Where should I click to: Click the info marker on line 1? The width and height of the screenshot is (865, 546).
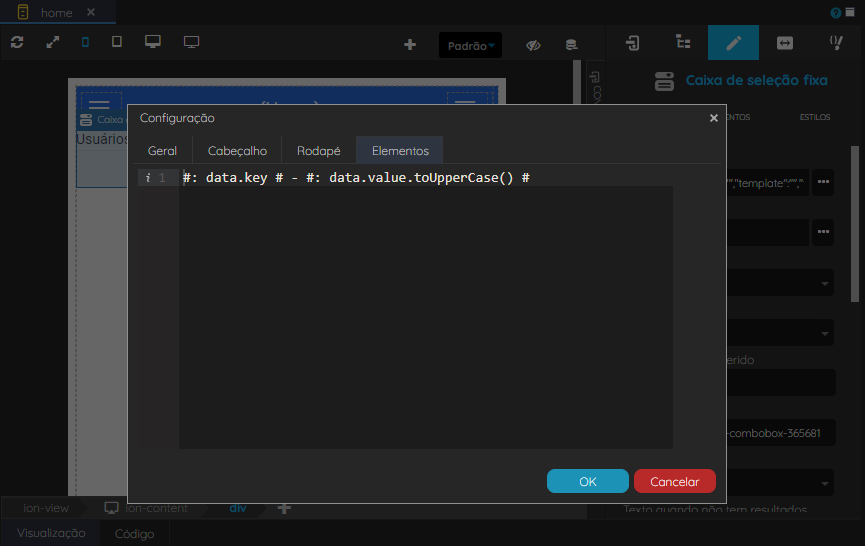point(148,178)
